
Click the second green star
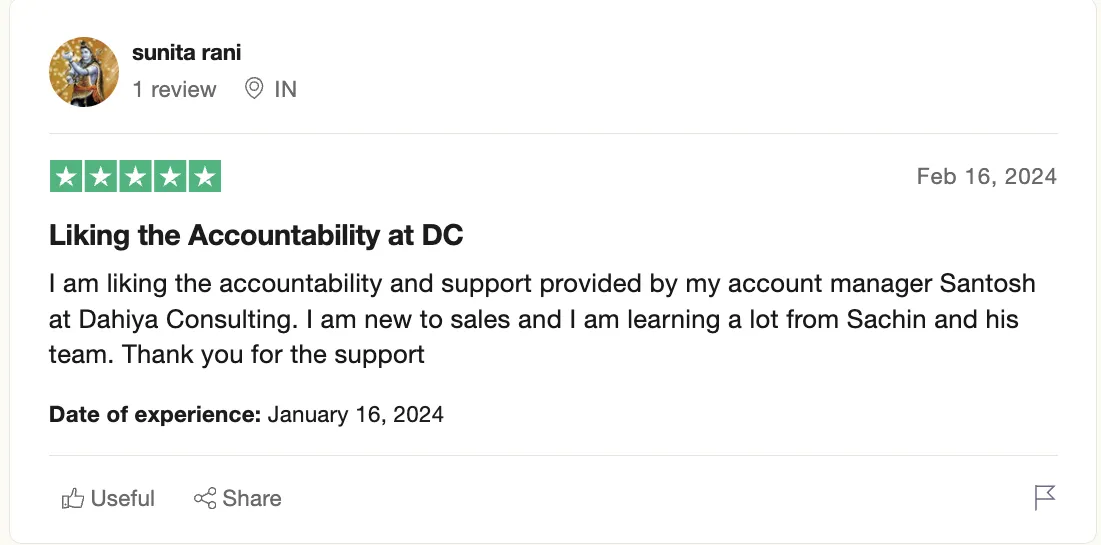(x=100, y=177)
